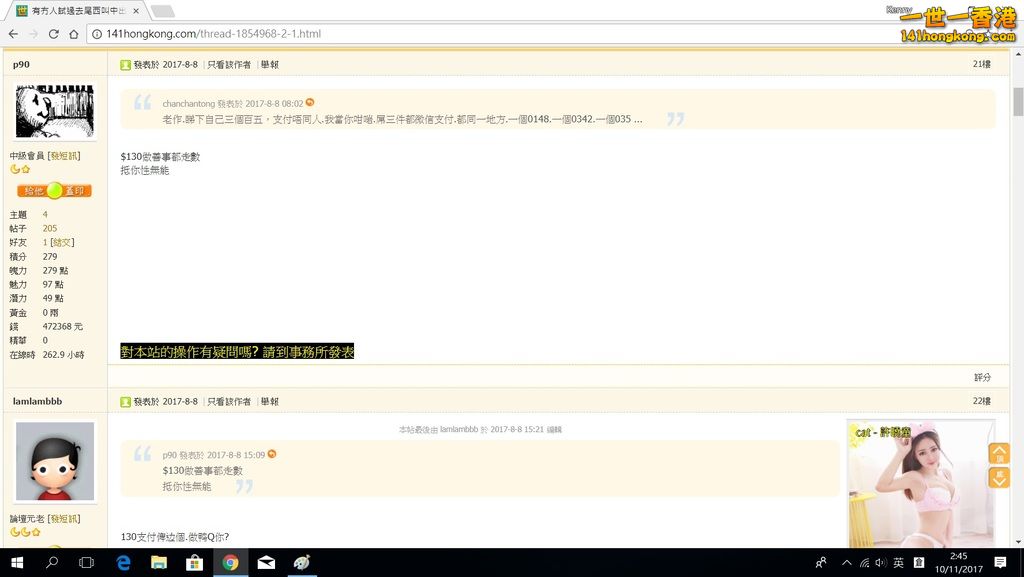Screen dimensions: 1024x577
Task: Open Chrome from the taskbar
Action: [x=231, y=563]
